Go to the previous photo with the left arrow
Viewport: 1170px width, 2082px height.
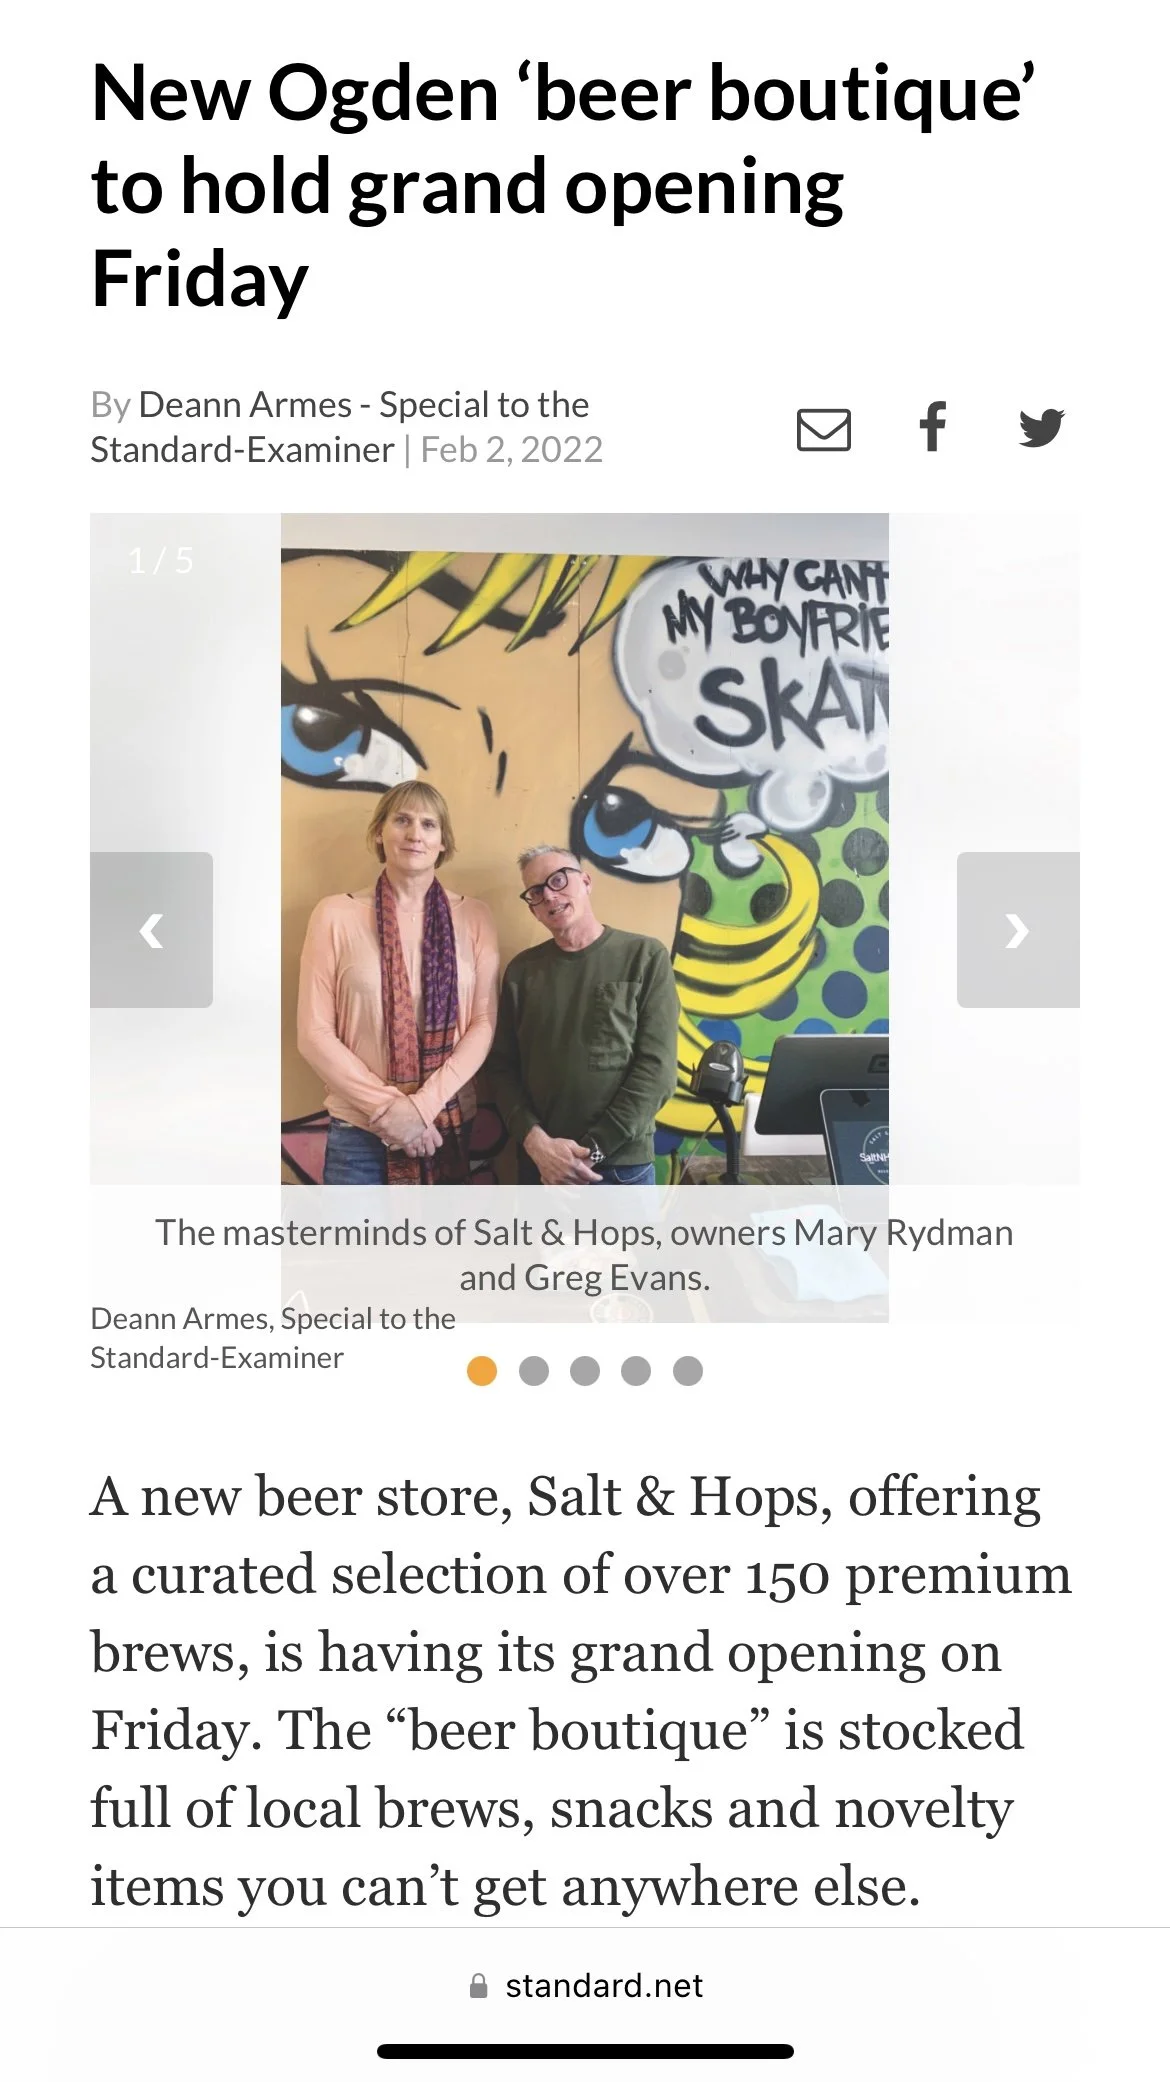pyautogui.click(x=151, y=930)
